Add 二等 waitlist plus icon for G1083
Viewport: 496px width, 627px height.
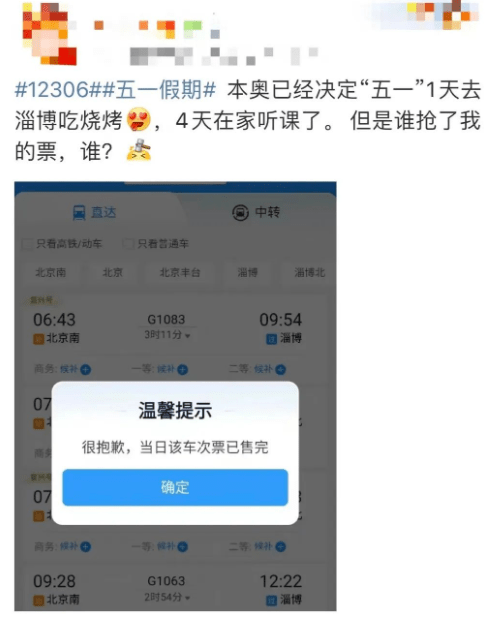(280, 369)
